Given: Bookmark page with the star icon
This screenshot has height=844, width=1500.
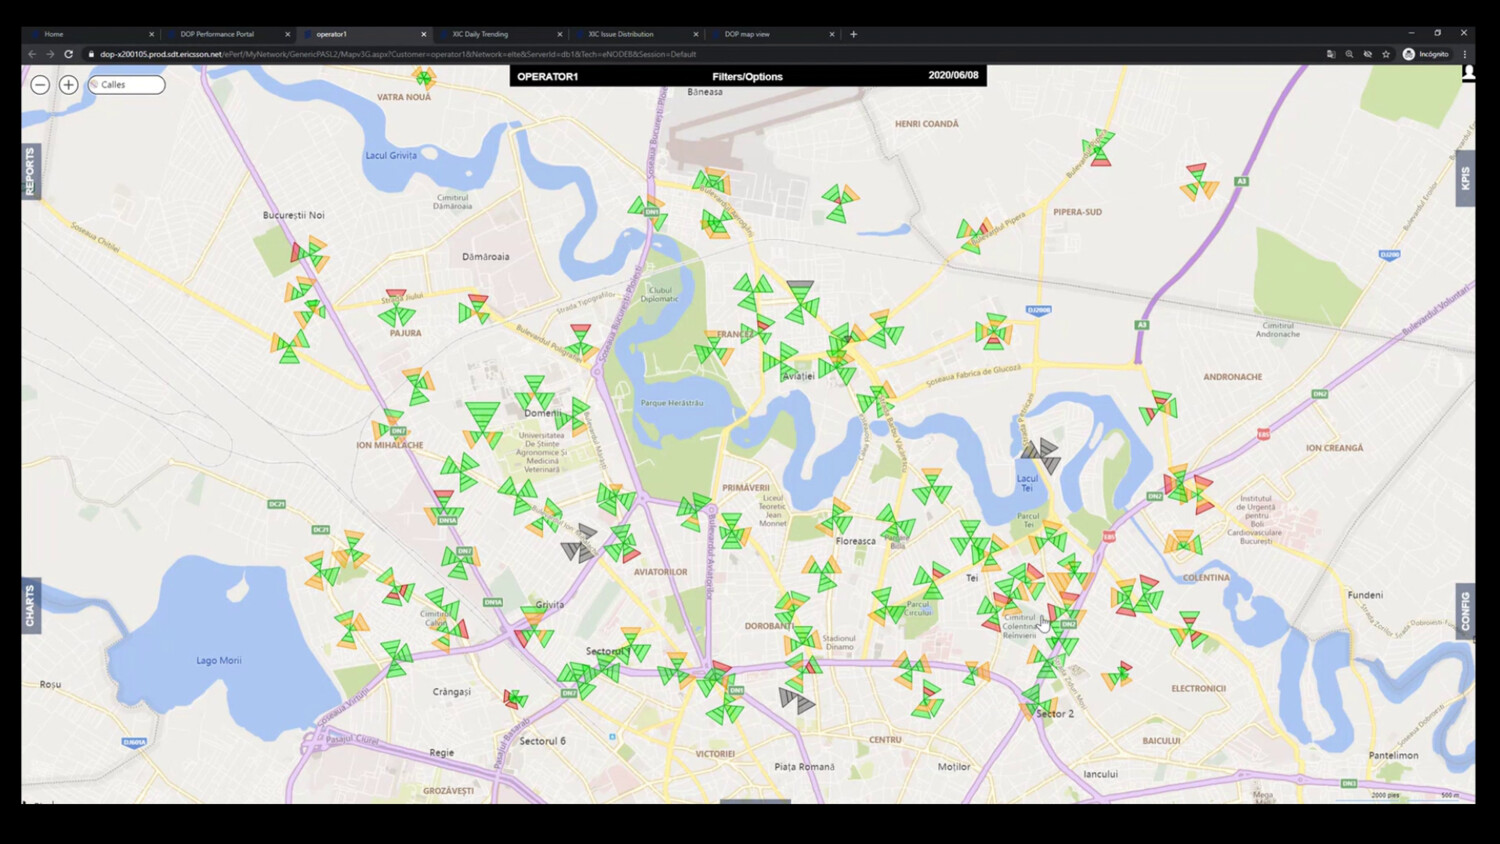Looking at the screenshot, I should pos(1386,54).
